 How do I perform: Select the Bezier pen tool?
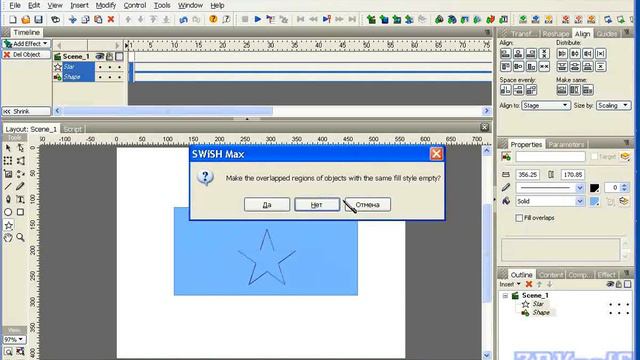(8, 200)
